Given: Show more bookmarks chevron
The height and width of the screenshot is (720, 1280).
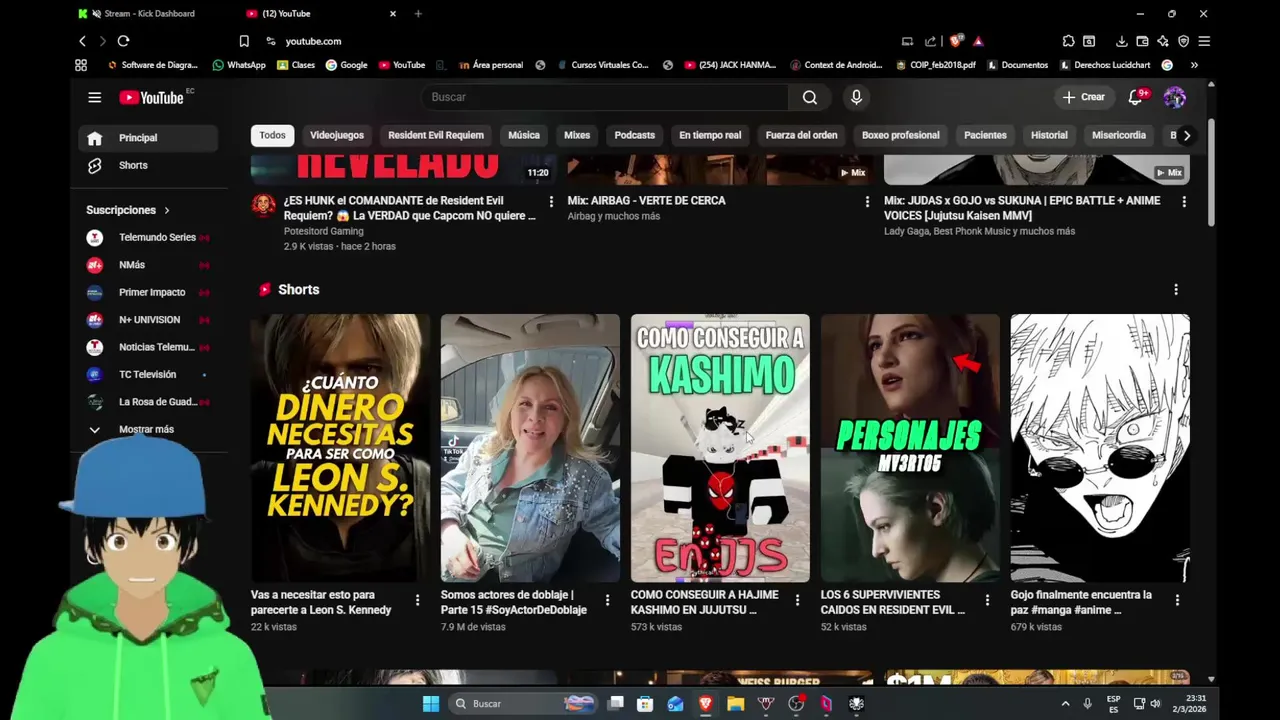Looking at the screenshot, I should (1194, 65).
